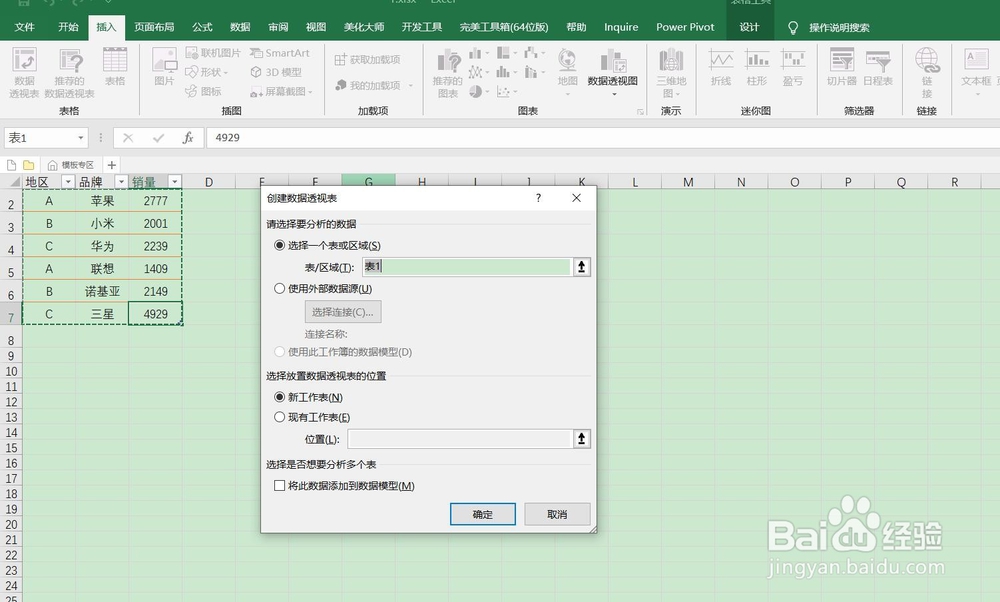Switch to the 公式 ribbon tab
Screen dimensions: 1000x602
[202, 27]
